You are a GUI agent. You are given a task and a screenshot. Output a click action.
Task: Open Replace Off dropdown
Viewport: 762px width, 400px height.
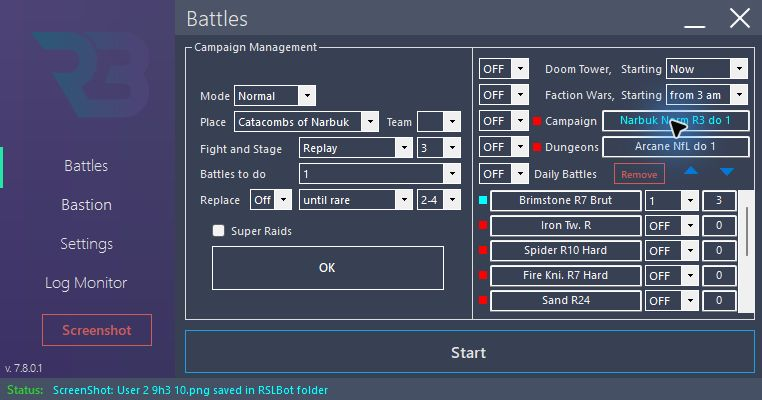(271, 200)
